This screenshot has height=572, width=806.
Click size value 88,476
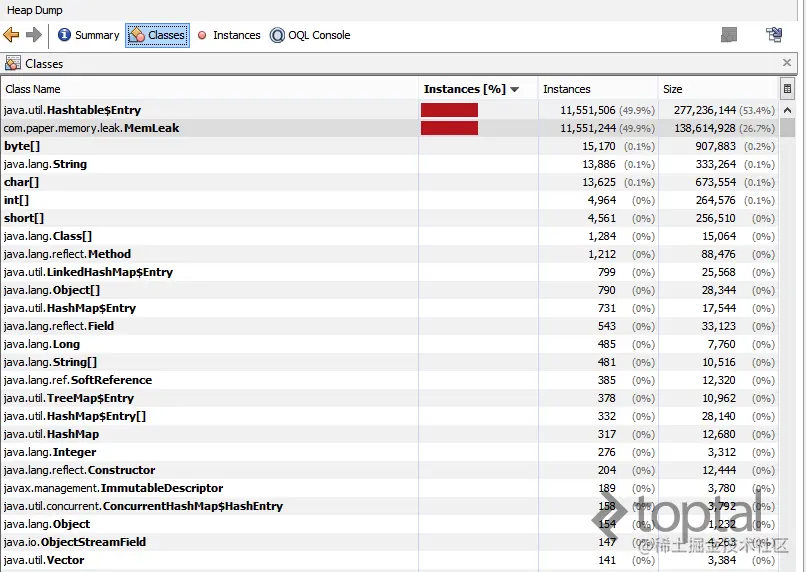(x=719, y=254)
